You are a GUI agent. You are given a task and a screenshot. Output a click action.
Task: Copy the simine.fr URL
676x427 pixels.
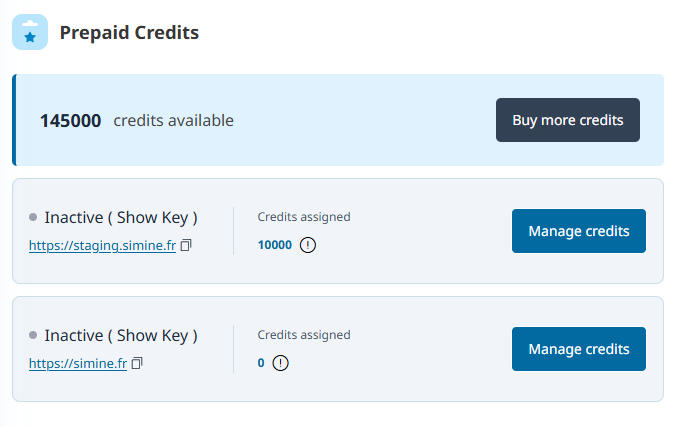click(137, 363)
